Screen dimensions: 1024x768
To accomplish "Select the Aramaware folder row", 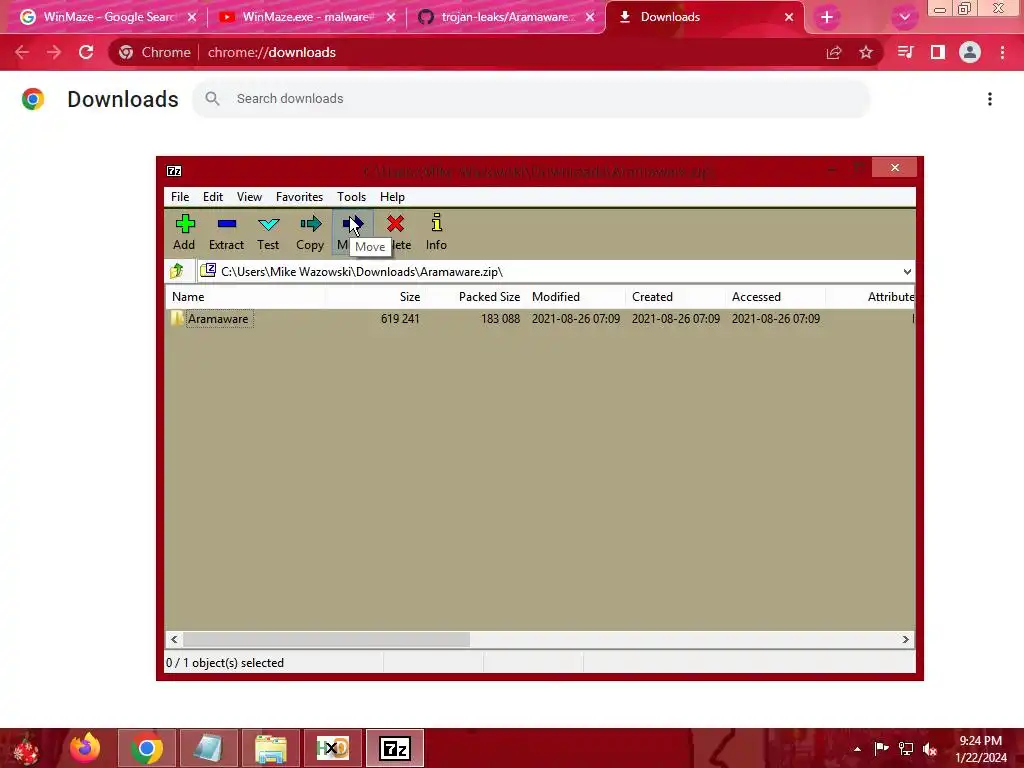I will (539, 319).
